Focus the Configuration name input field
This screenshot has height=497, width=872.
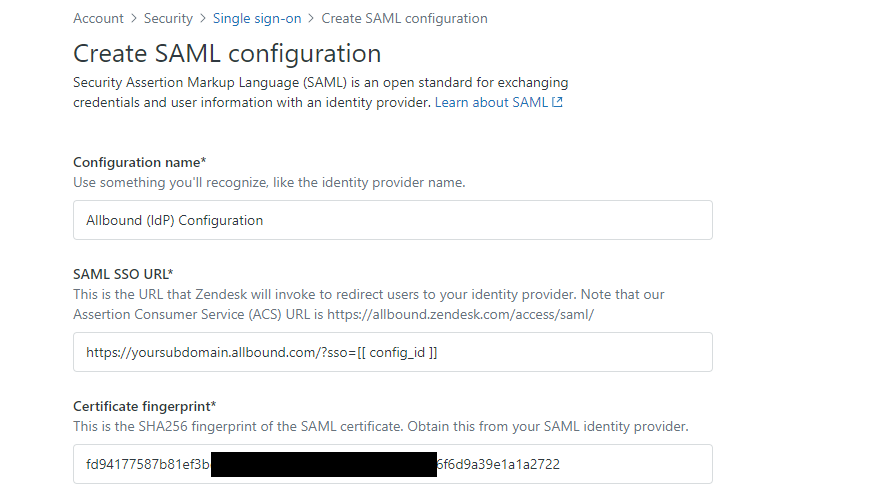coord(393,220)
